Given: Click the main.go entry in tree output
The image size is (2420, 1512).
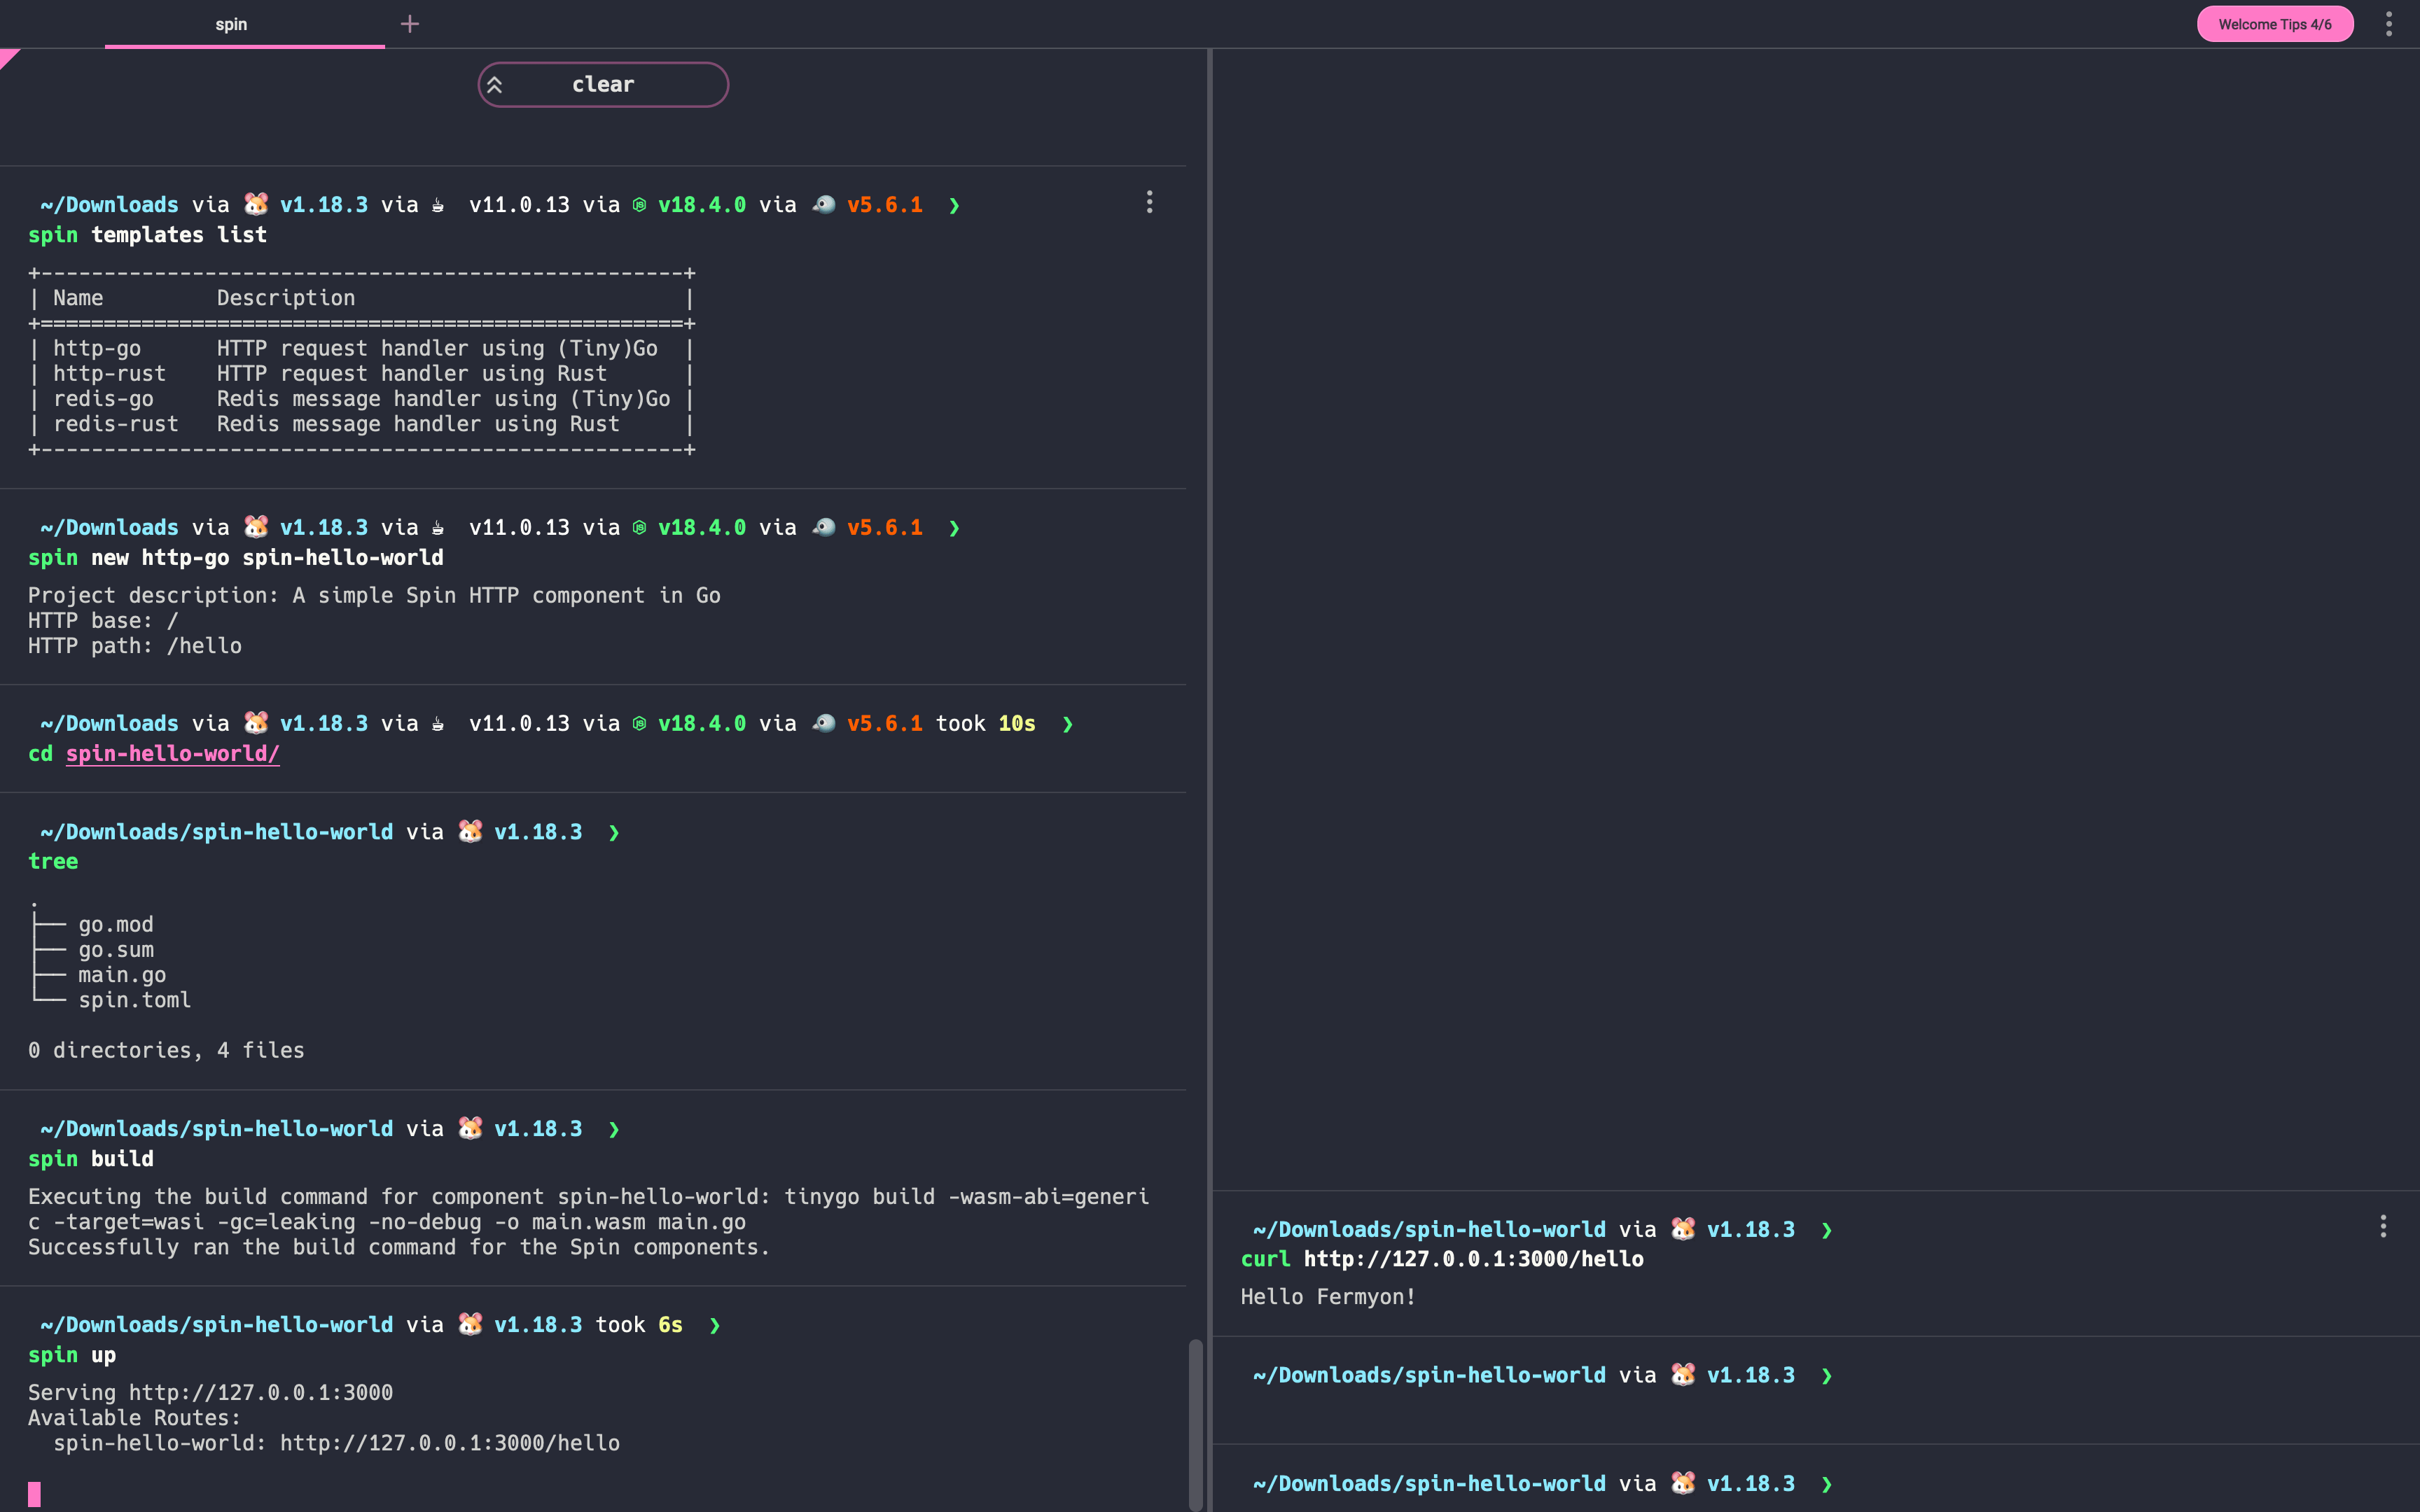Looking at the screenshot, I should pyautogui.click(x=122, y=975).
